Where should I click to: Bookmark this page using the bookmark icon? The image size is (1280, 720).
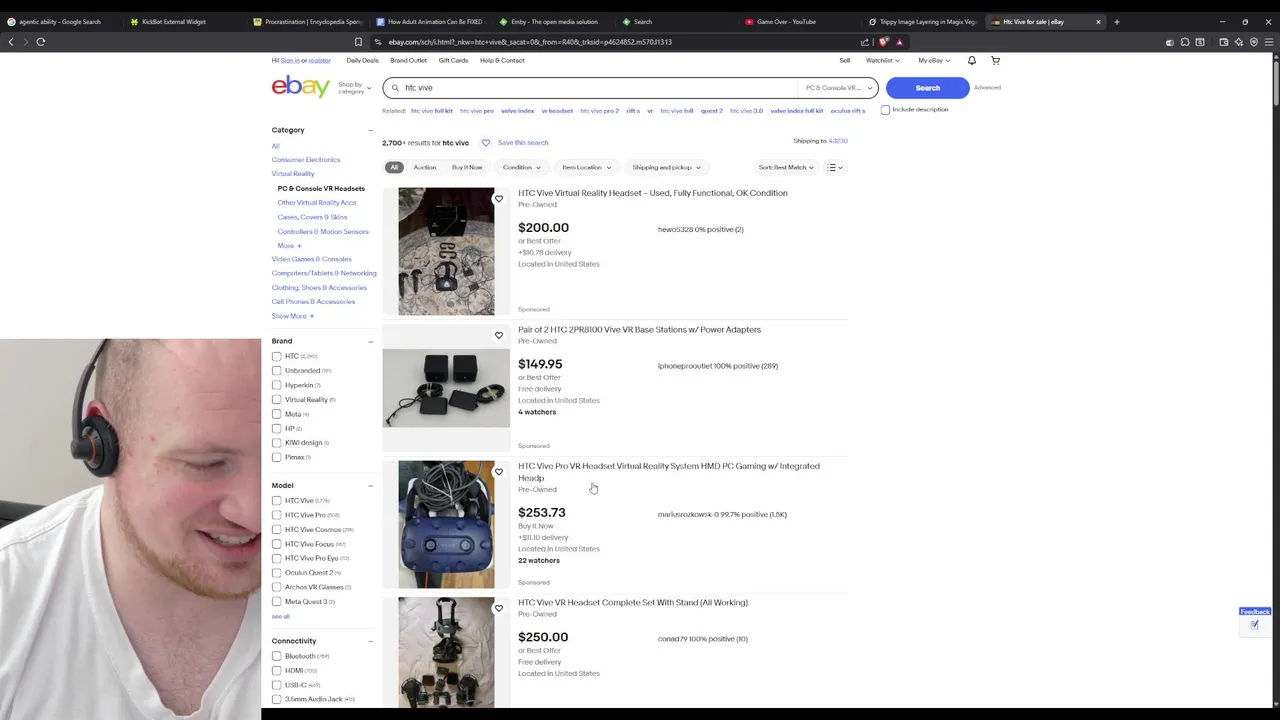[358, 42]
